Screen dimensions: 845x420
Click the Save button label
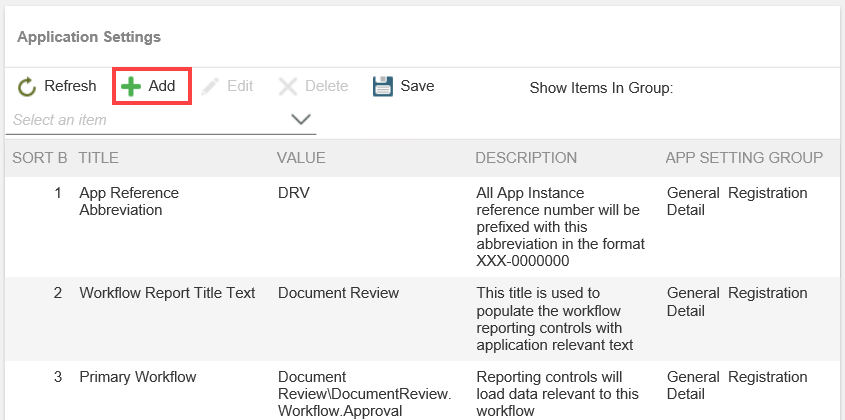(x=417, y=87)
